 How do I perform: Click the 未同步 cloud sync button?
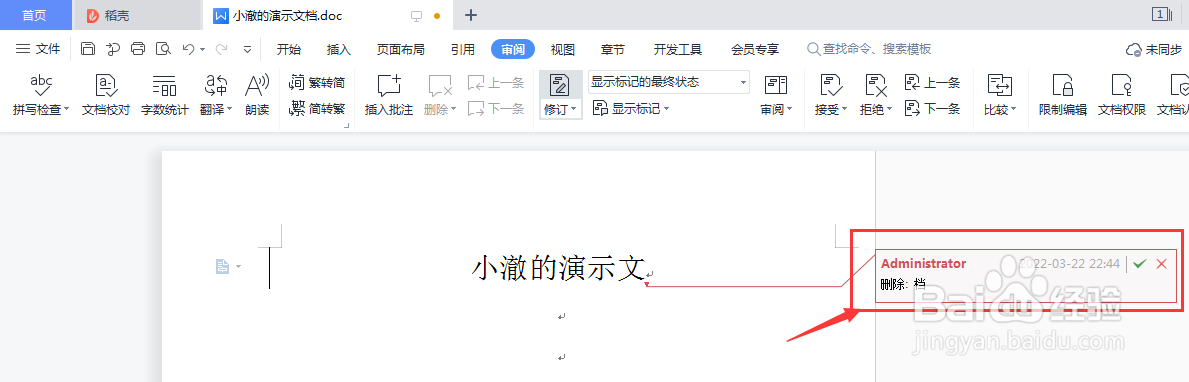click(1154, 49)
